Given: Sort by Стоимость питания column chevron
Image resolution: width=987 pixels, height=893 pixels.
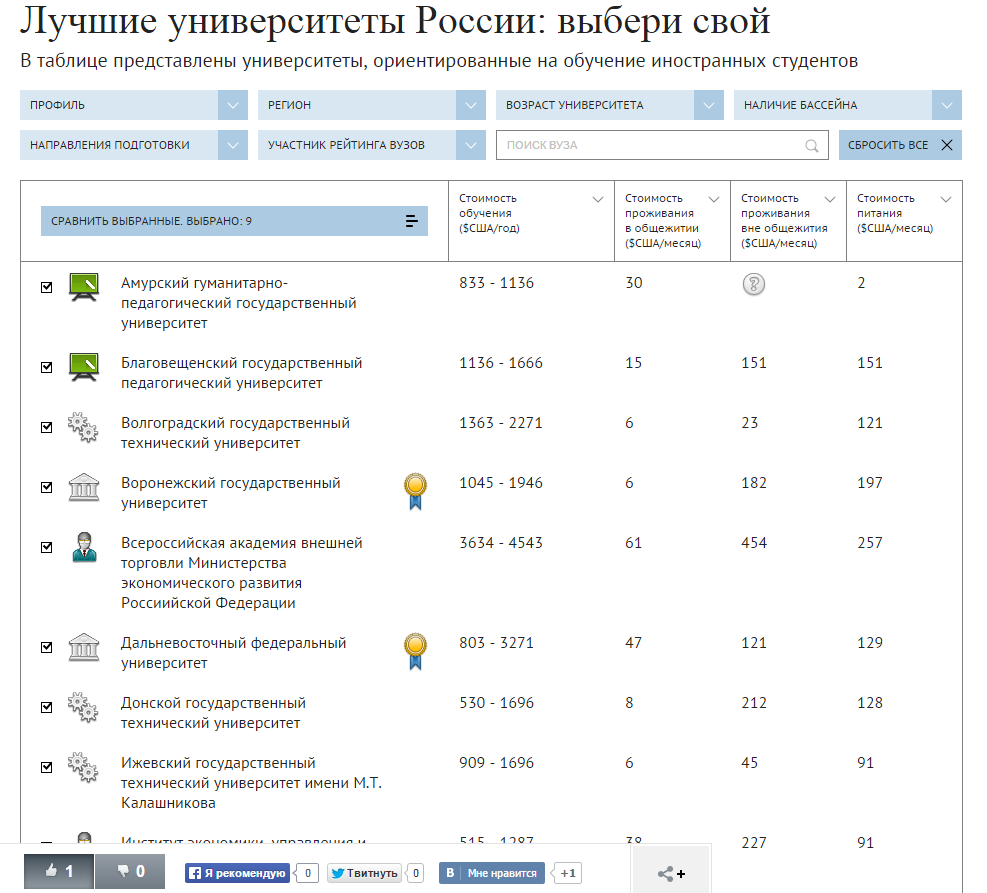Looking at the screenshot, I should [x=945, y=199].
